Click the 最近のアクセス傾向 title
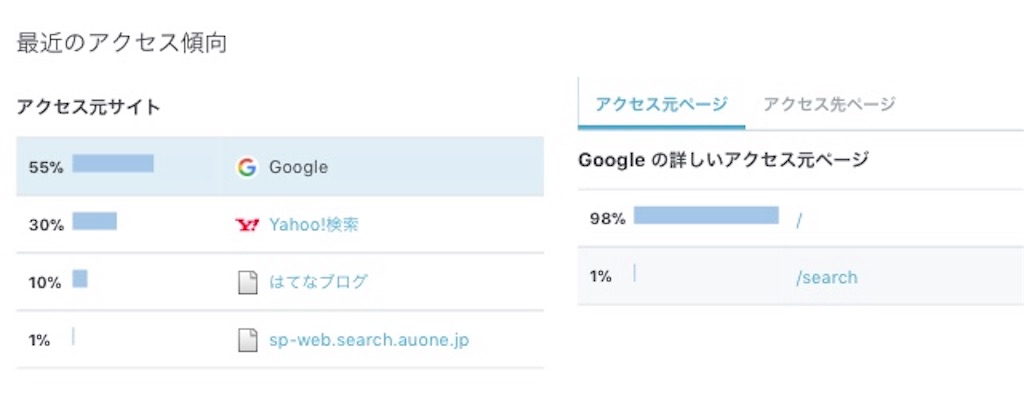The height and width of the screenshot is (405, 1024). tap(121, 44)
